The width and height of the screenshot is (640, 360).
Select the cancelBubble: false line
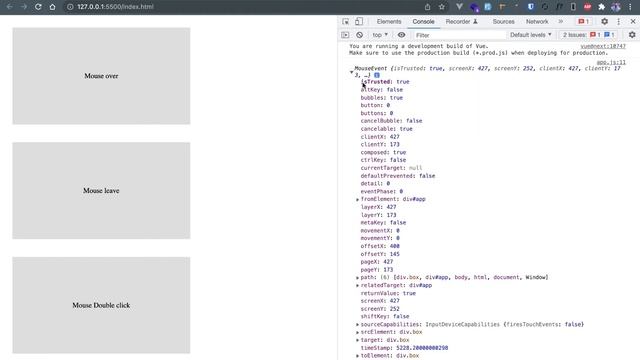tap(391, 121)
